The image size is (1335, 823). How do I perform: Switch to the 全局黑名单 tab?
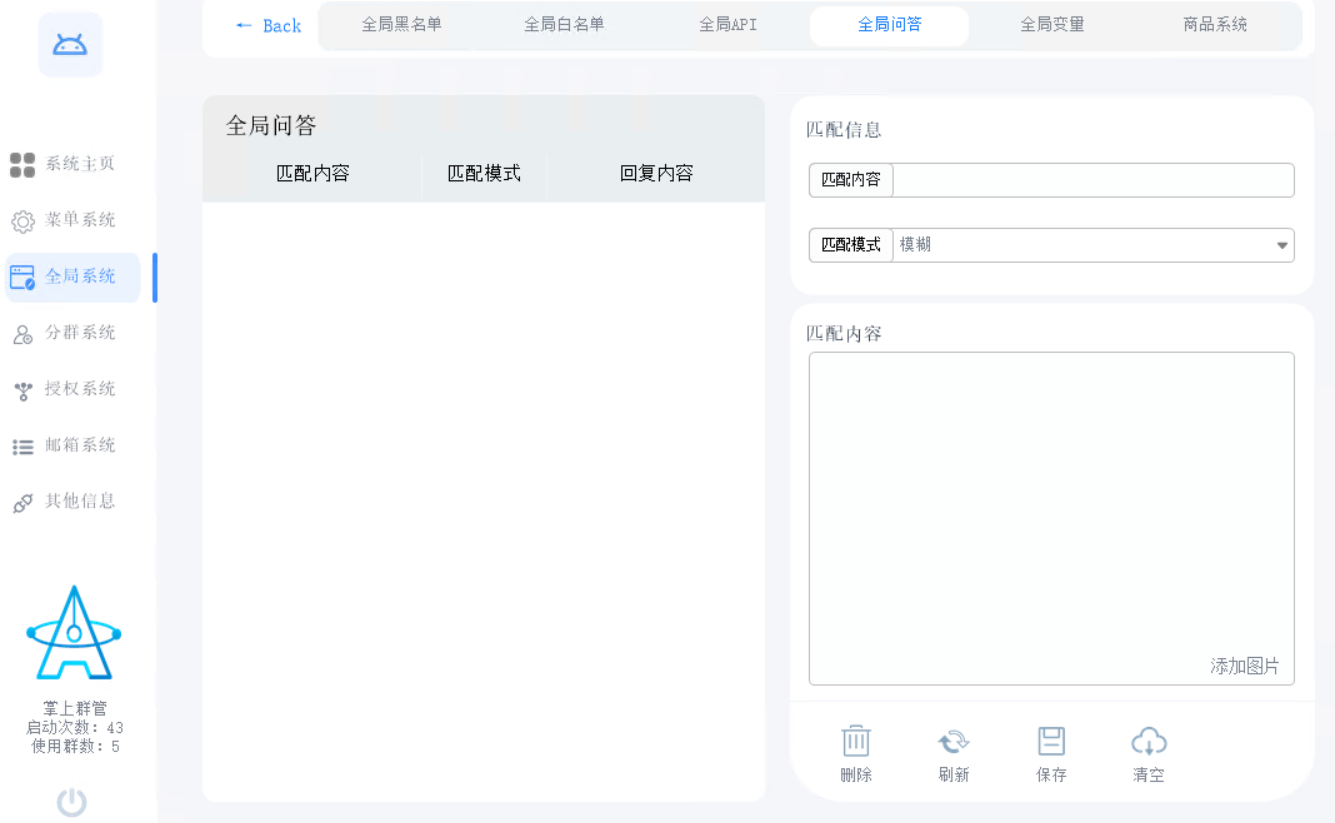tap(401, 25)
